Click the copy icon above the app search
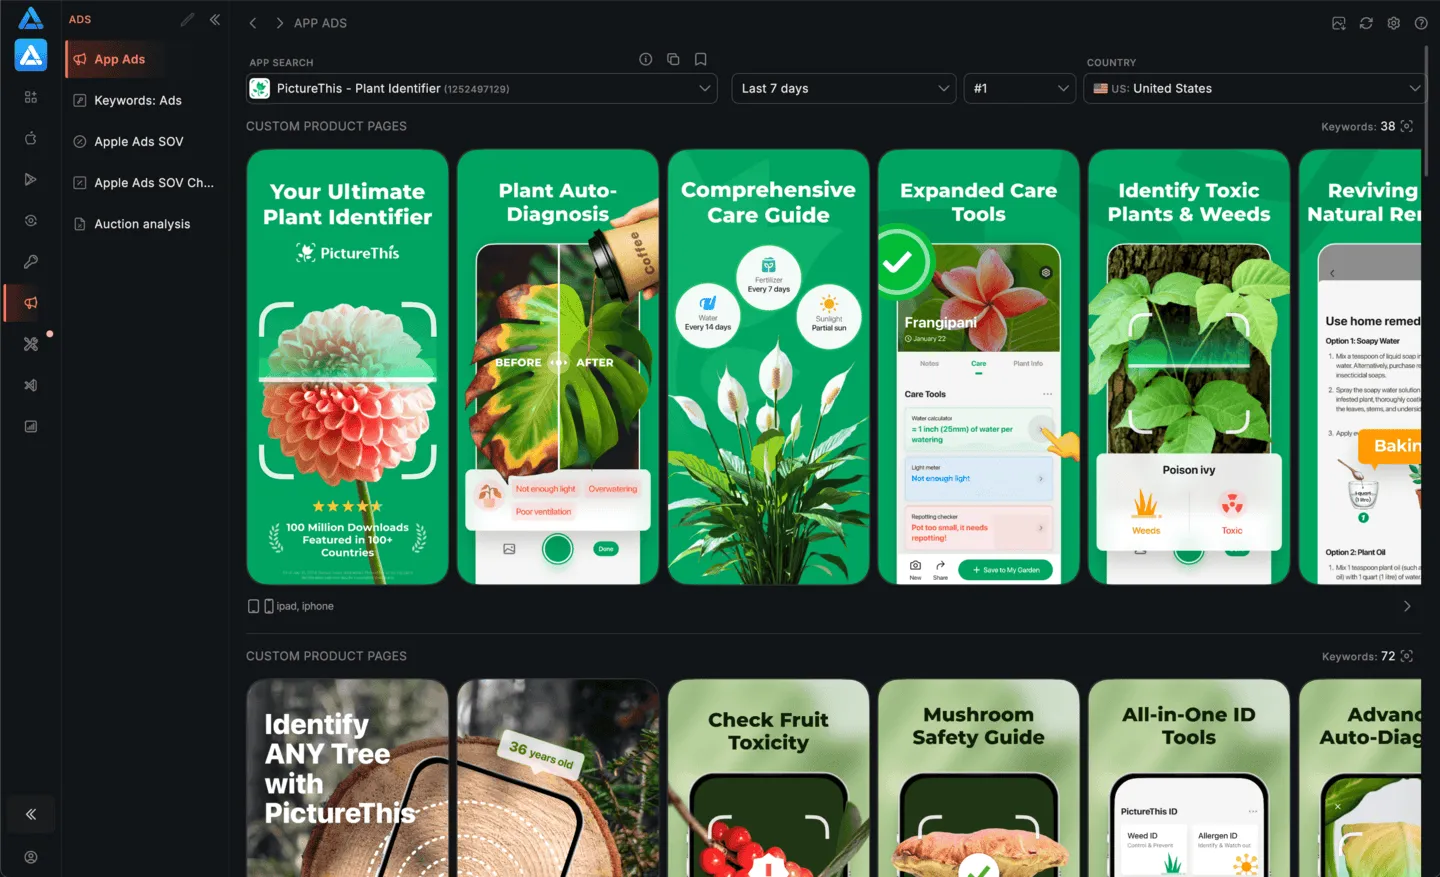This screenshot has width=1440, height=877. (673, 60)
